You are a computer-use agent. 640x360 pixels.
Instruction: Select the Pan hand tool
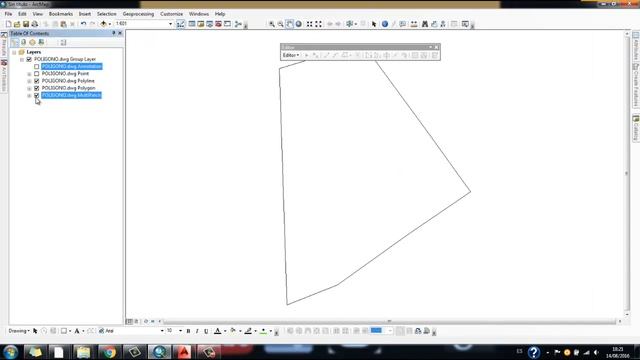pos(289,24)
